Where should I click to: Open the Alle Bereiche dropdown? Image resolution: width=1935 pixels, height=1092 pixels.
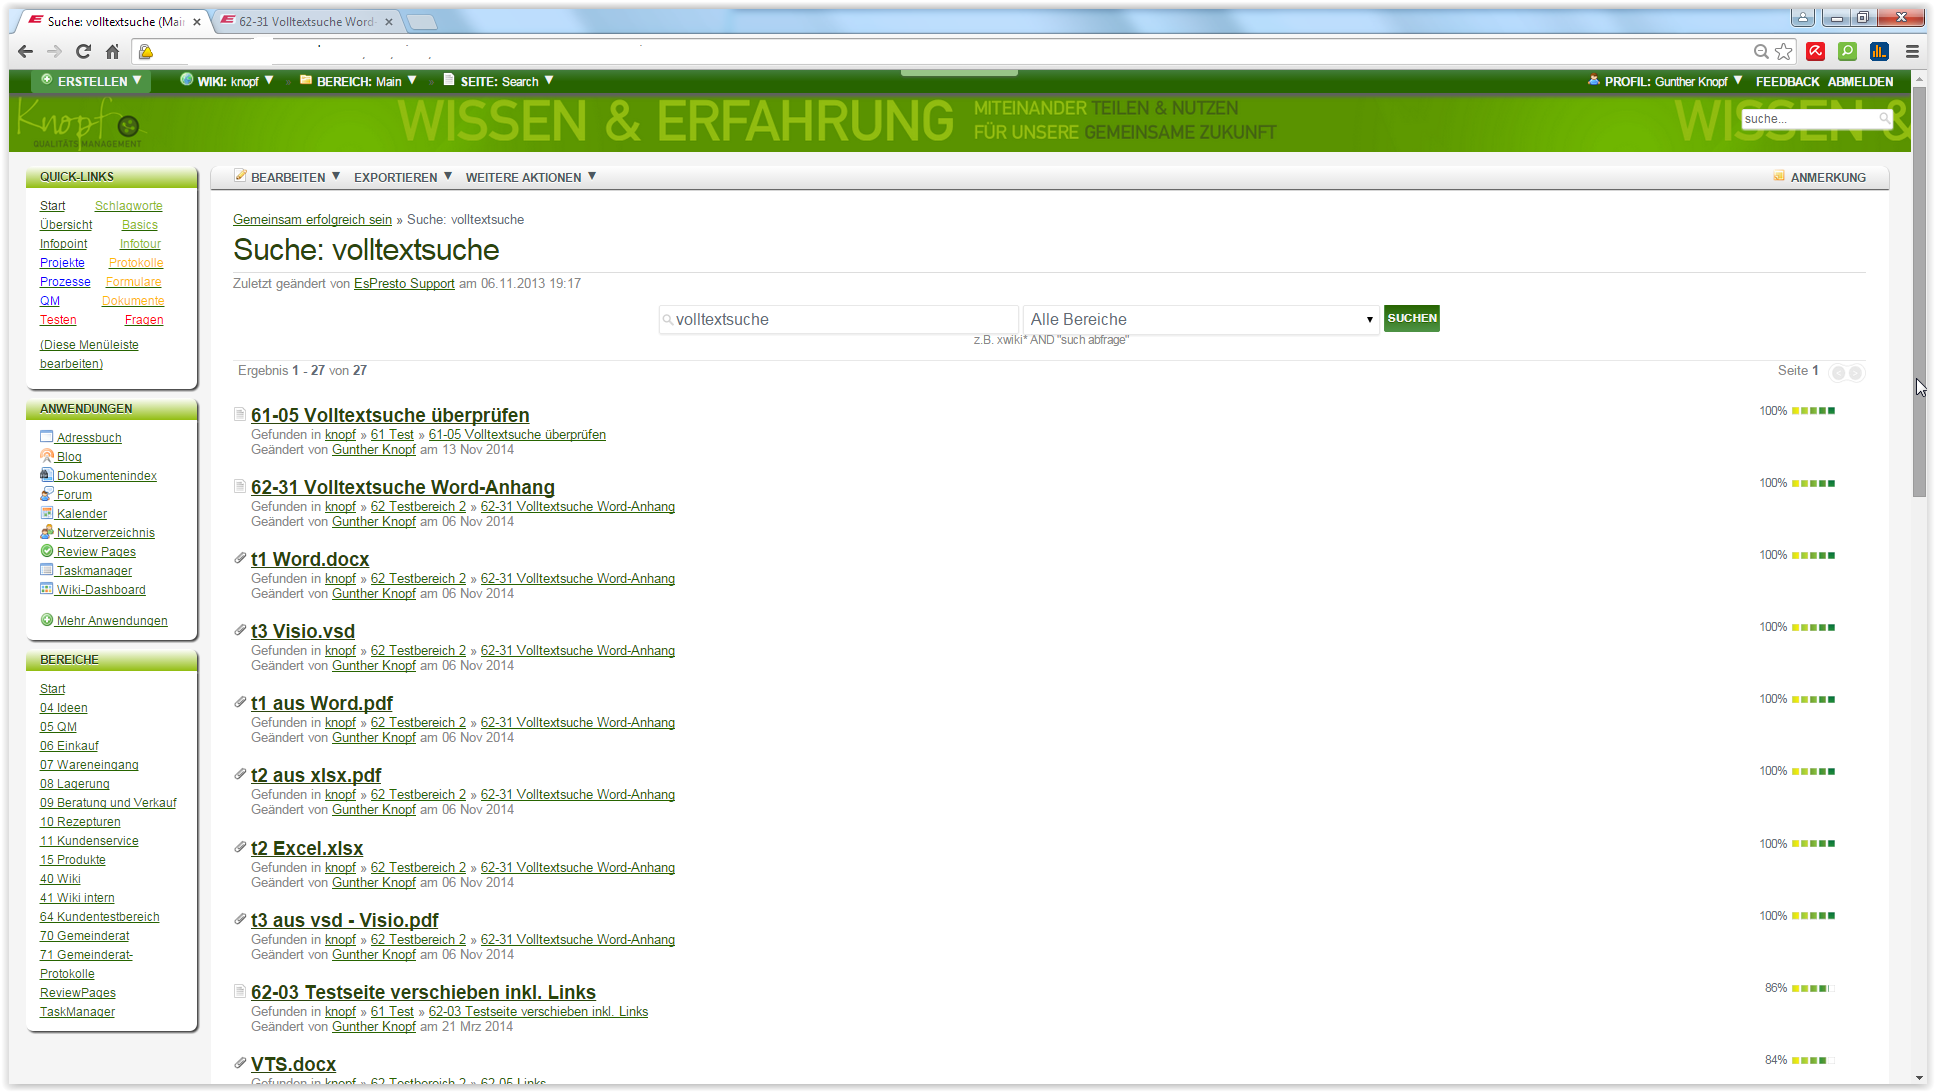[x=1200, y=319]
